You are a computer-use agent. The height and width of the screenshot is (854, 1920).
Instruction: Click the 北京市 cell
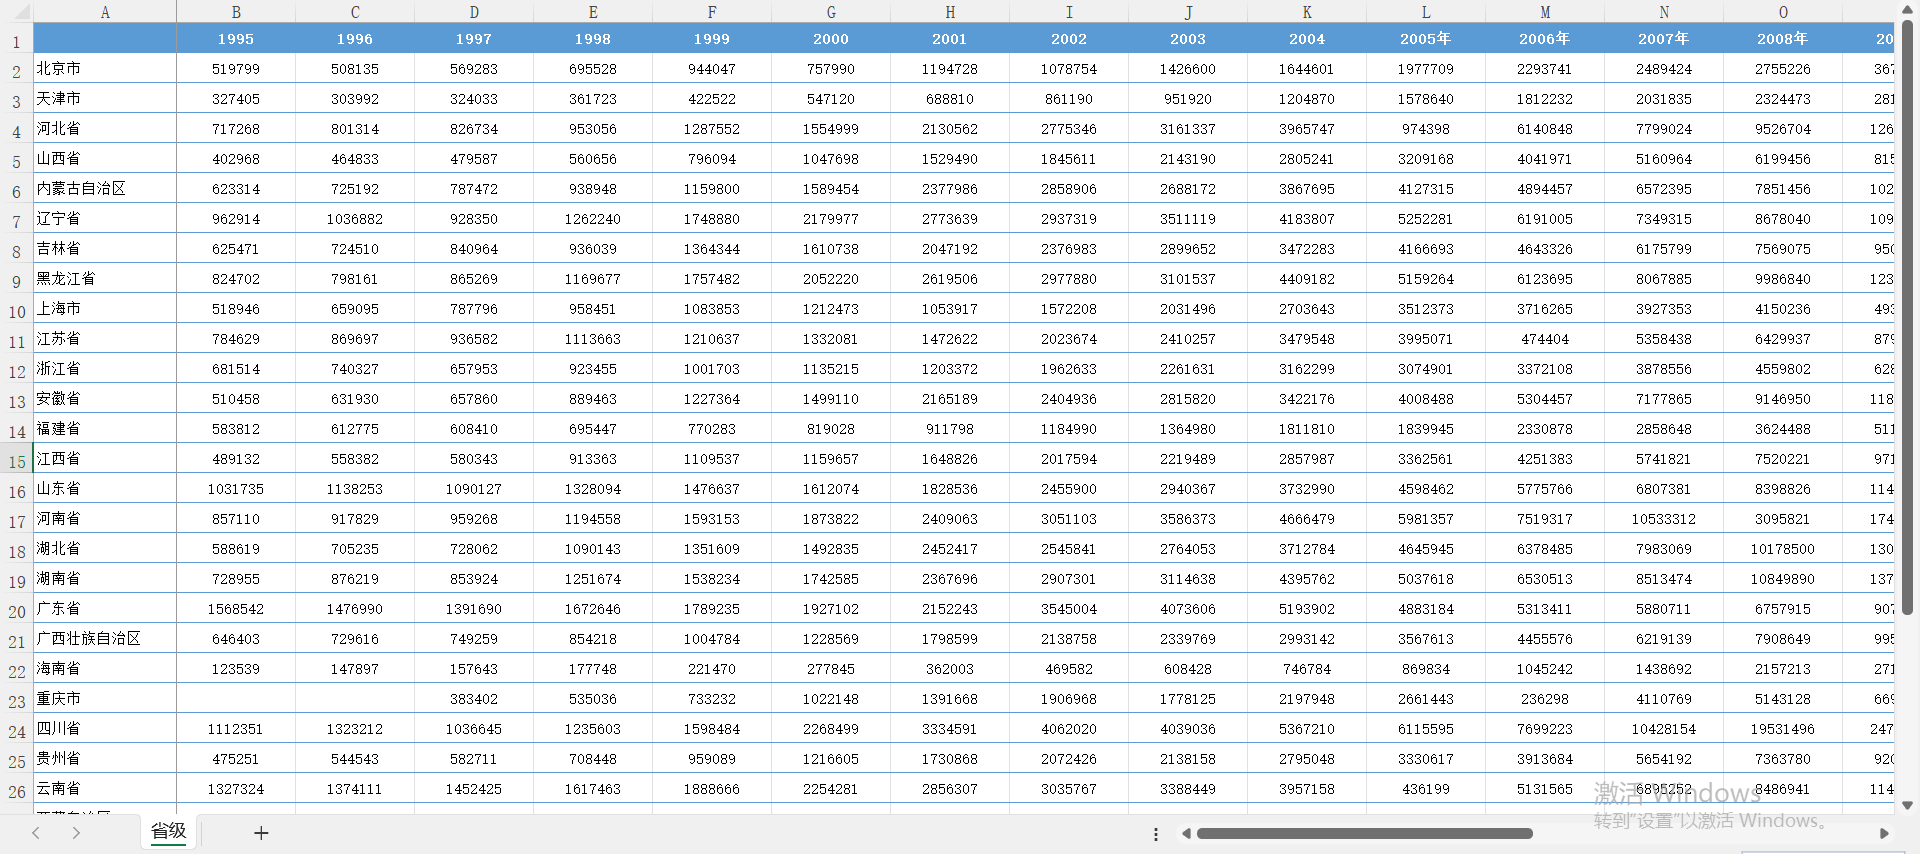[105, 68]
